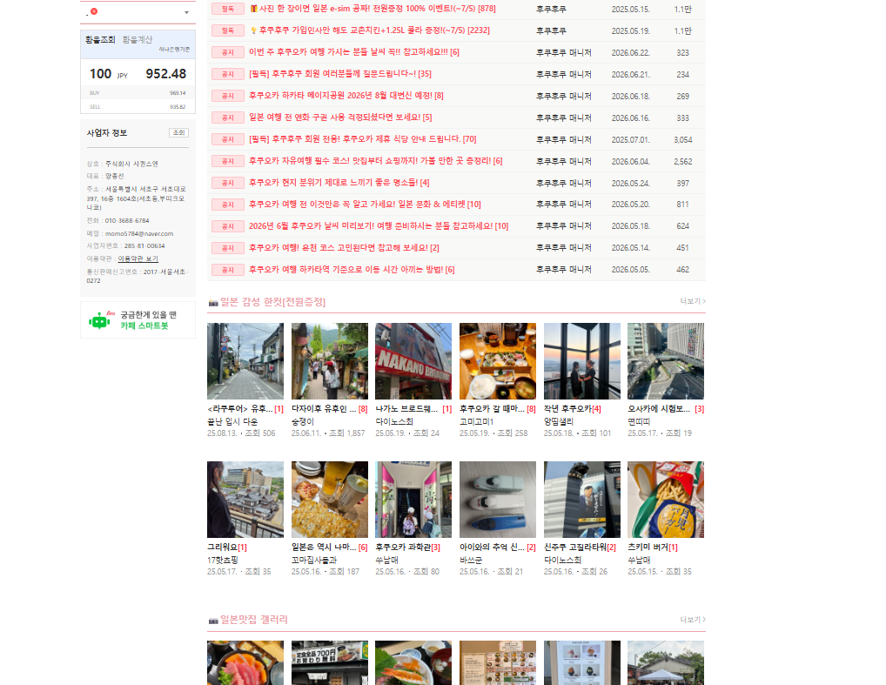
Task: Click the 공지 badge on the 메이지공원 post
Action: [228, 96]
